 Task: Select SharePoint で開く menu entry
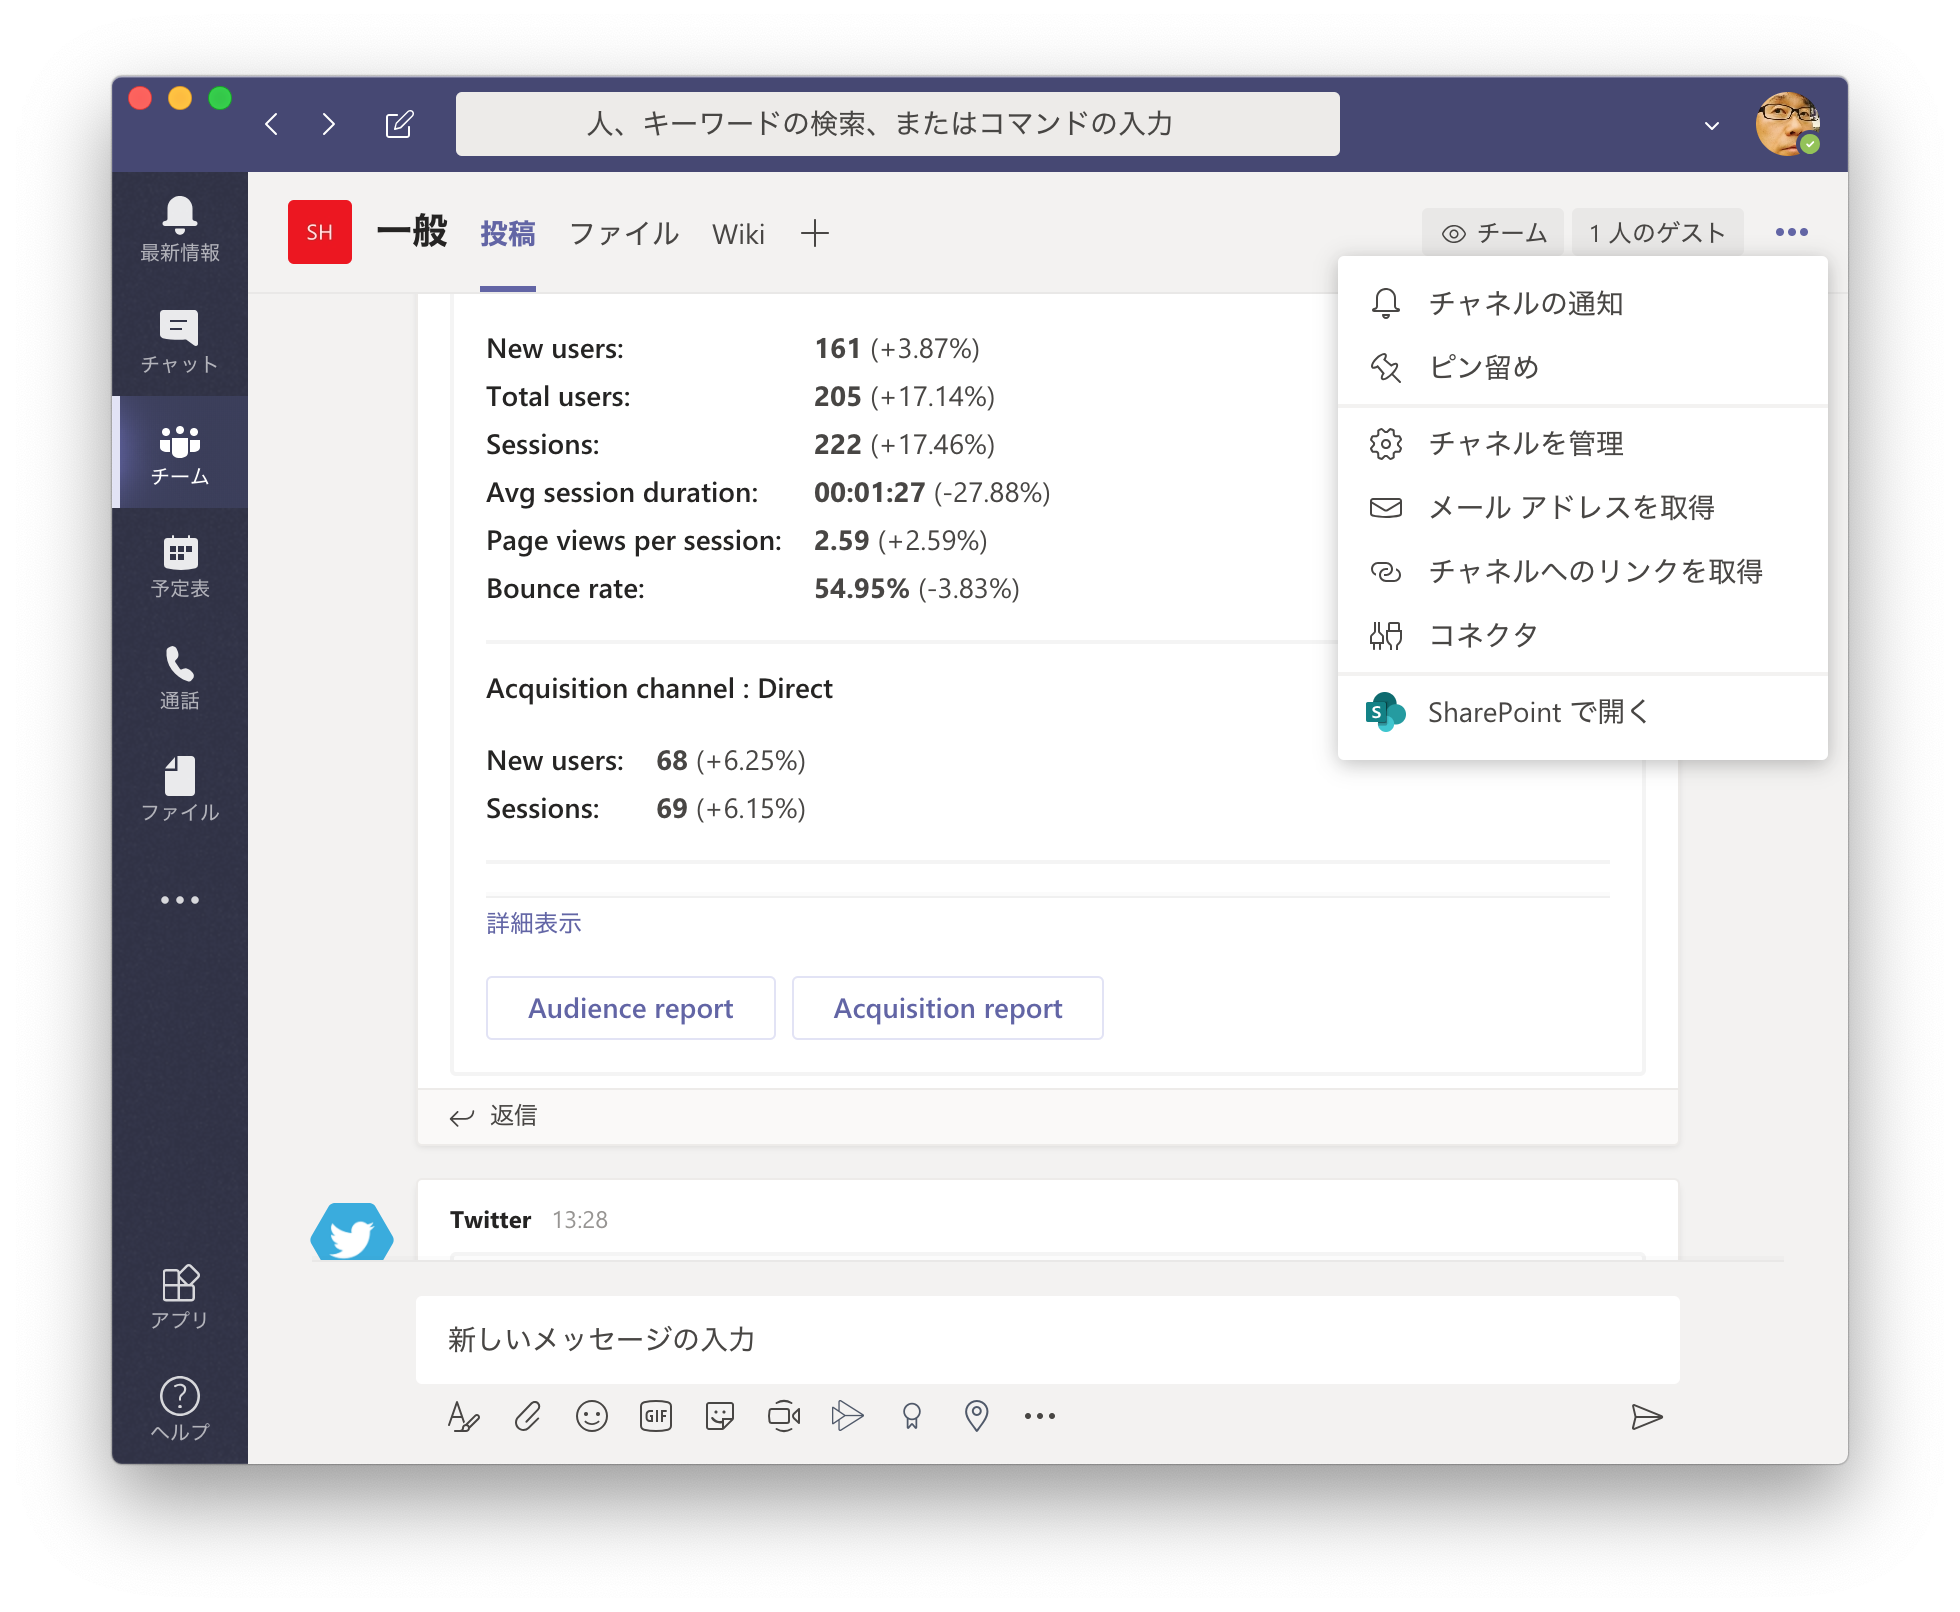click(x=1537, y=712)
